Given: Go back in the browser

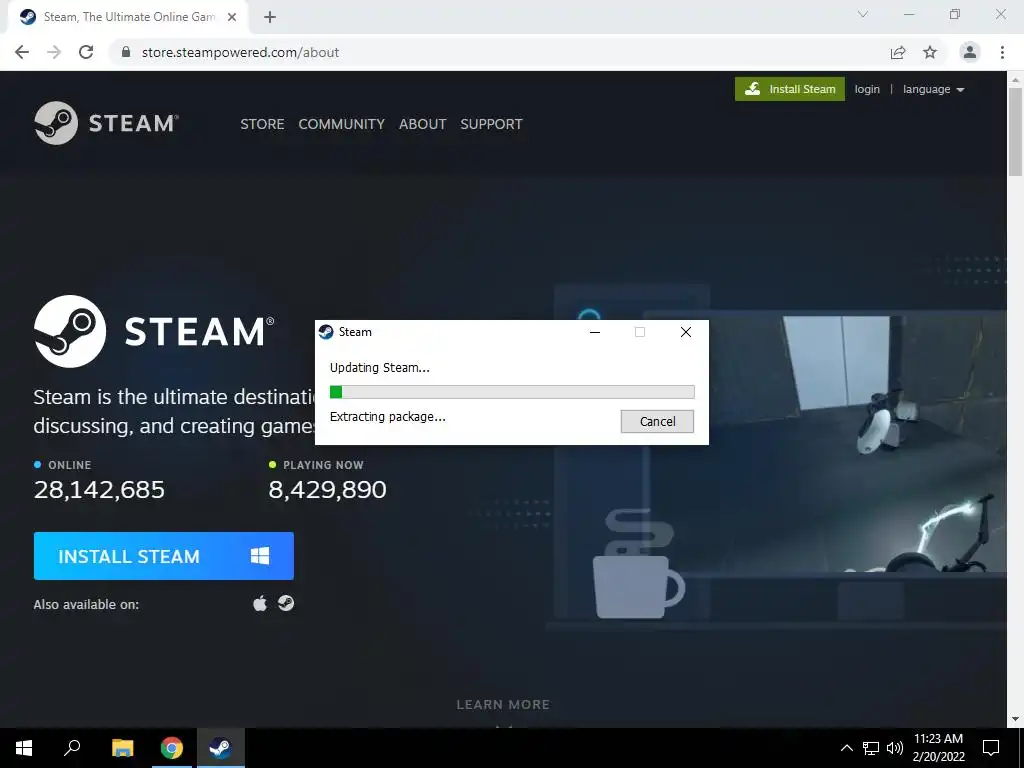Looking at the screenshot, I should 22,52.
